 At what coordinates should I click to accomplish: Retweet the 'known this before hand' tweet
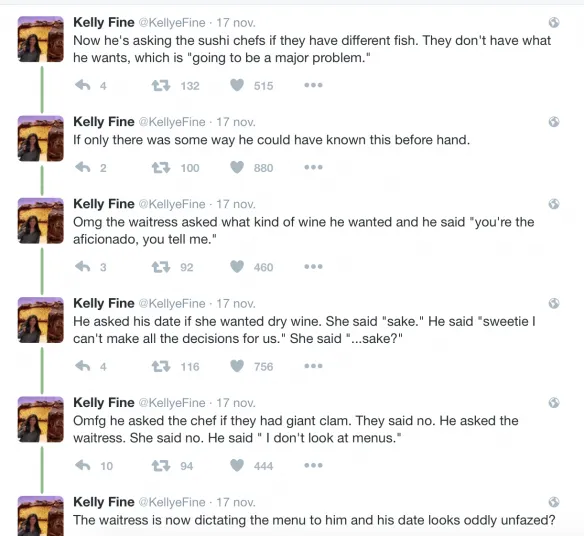161,168
